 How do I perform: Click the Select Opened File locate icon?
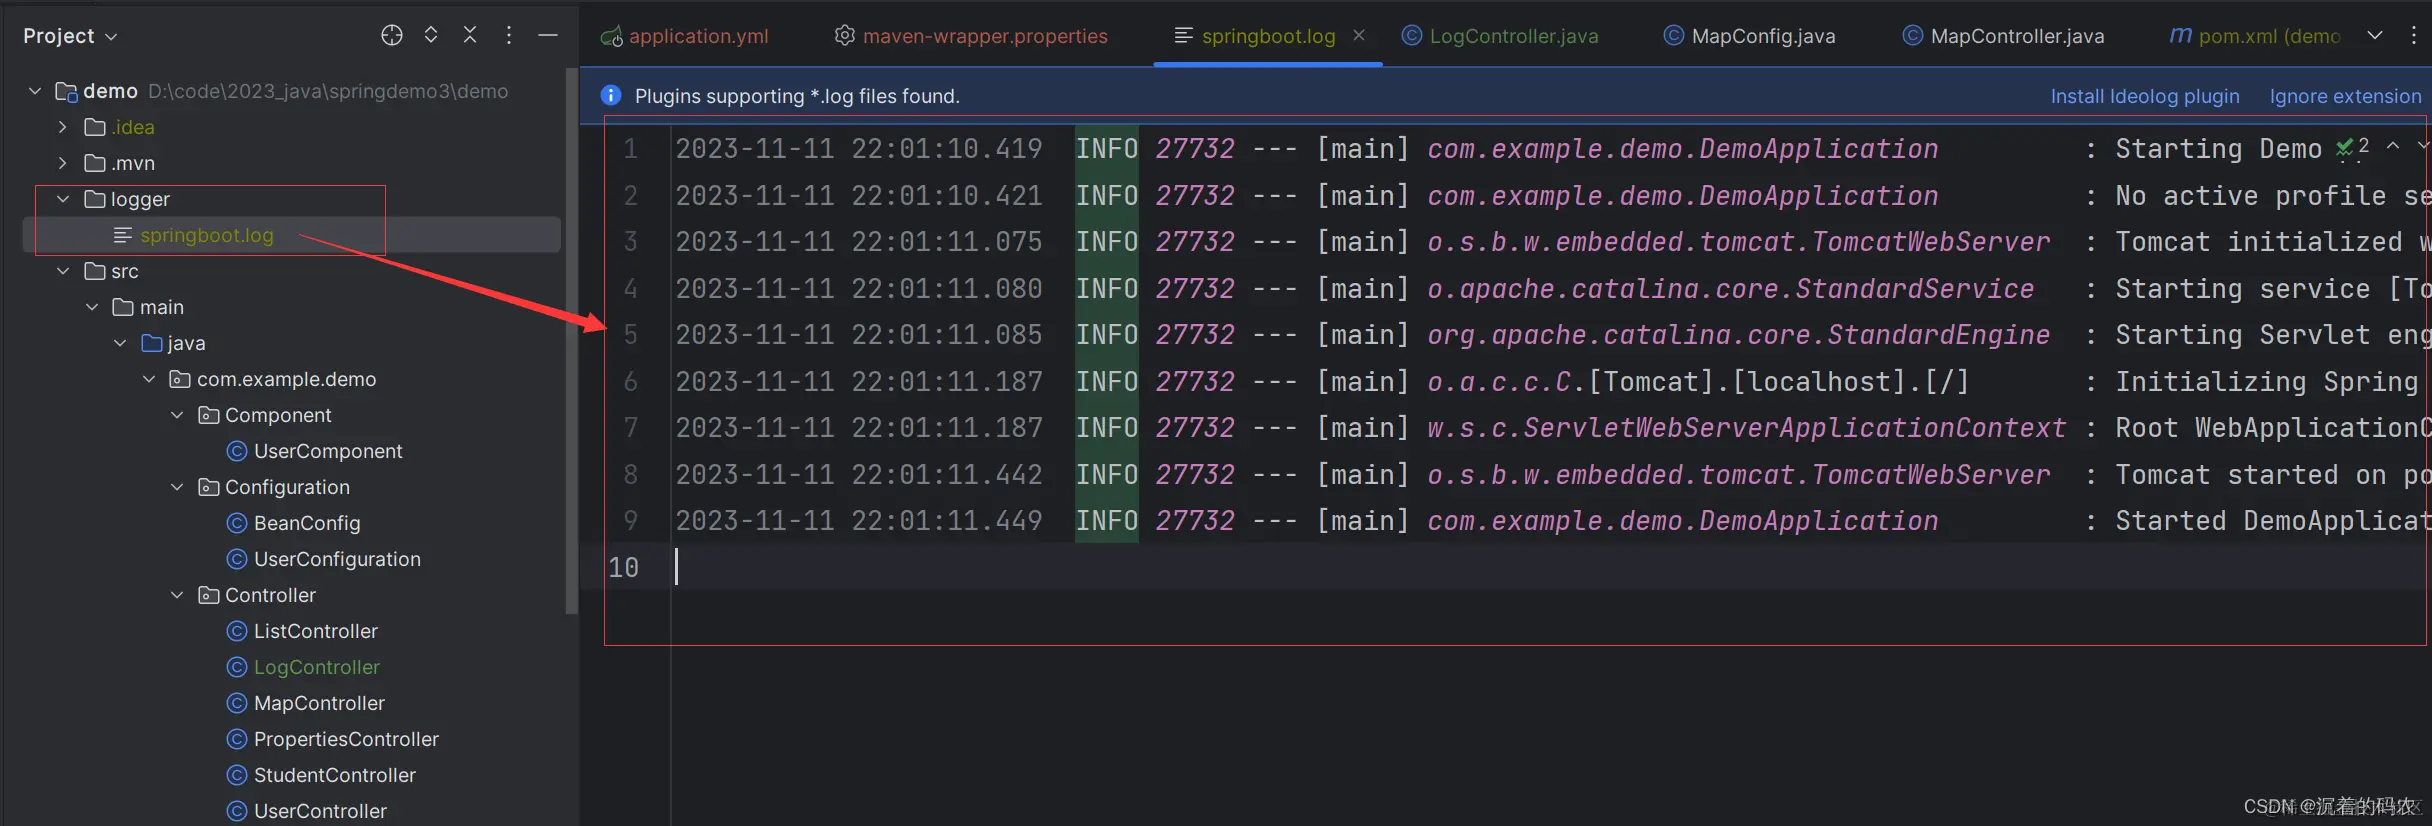[392, 36]
